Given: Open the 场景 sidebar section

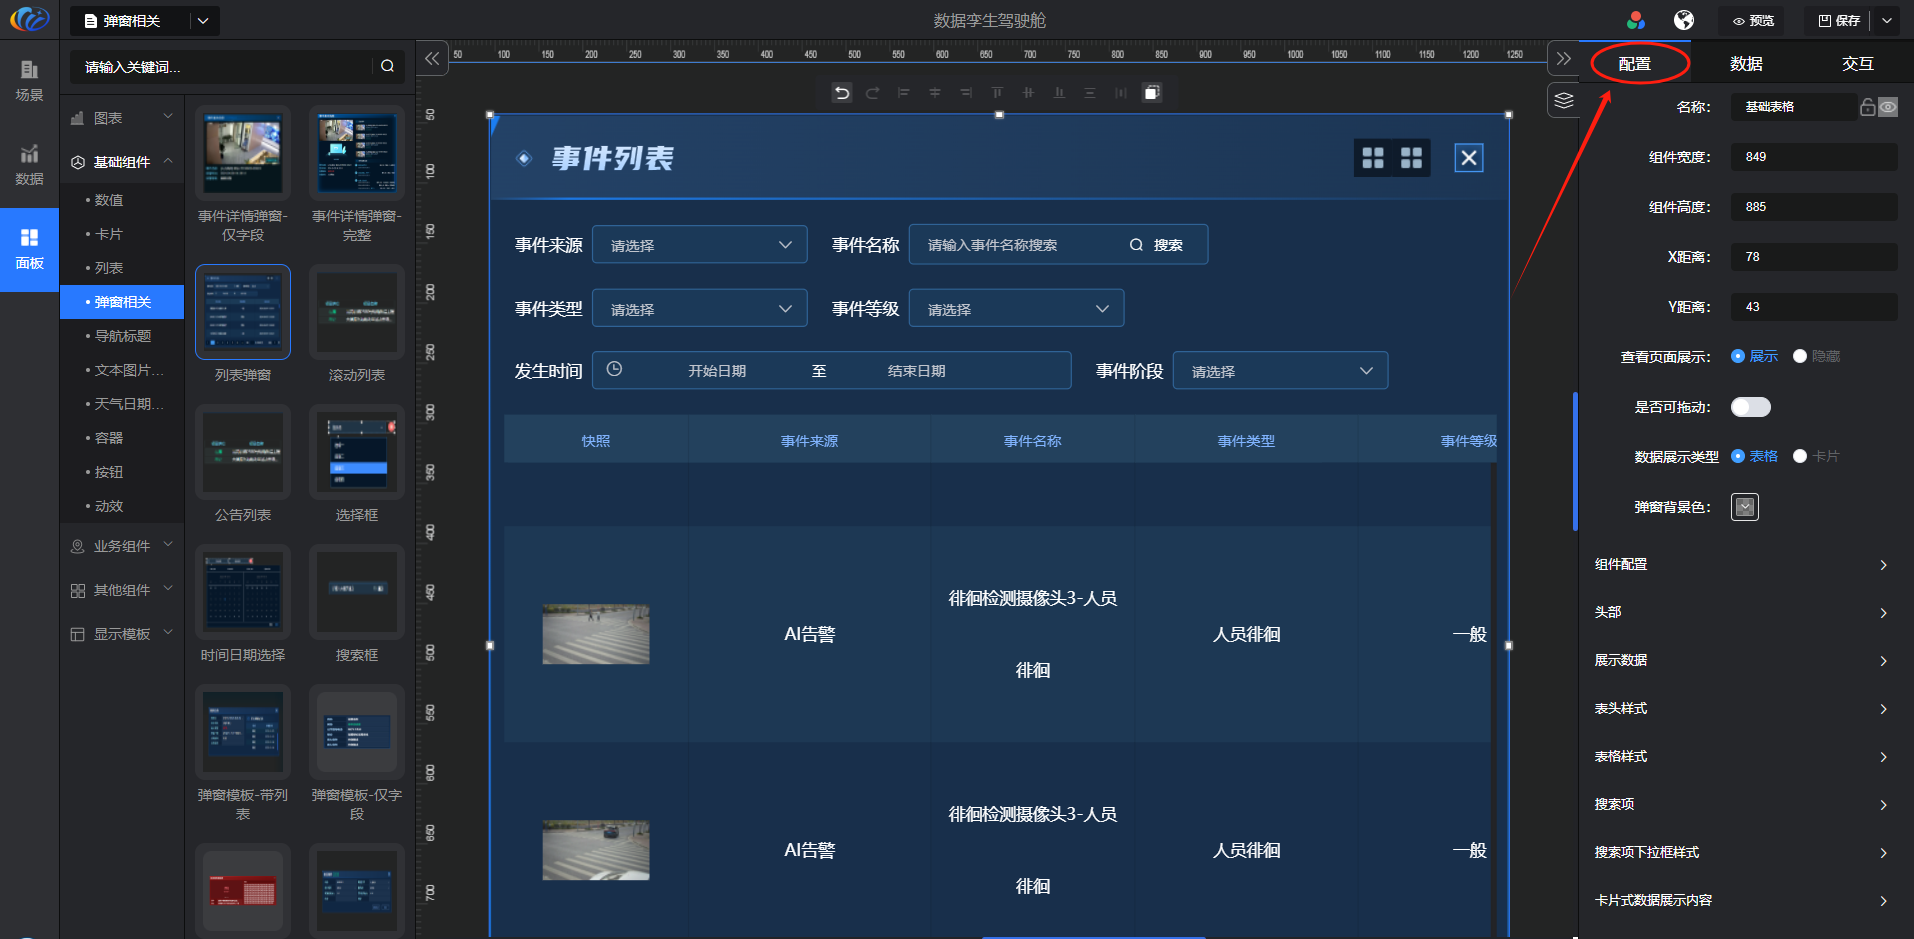Looking at the screenshot, I should pos(29,80).
